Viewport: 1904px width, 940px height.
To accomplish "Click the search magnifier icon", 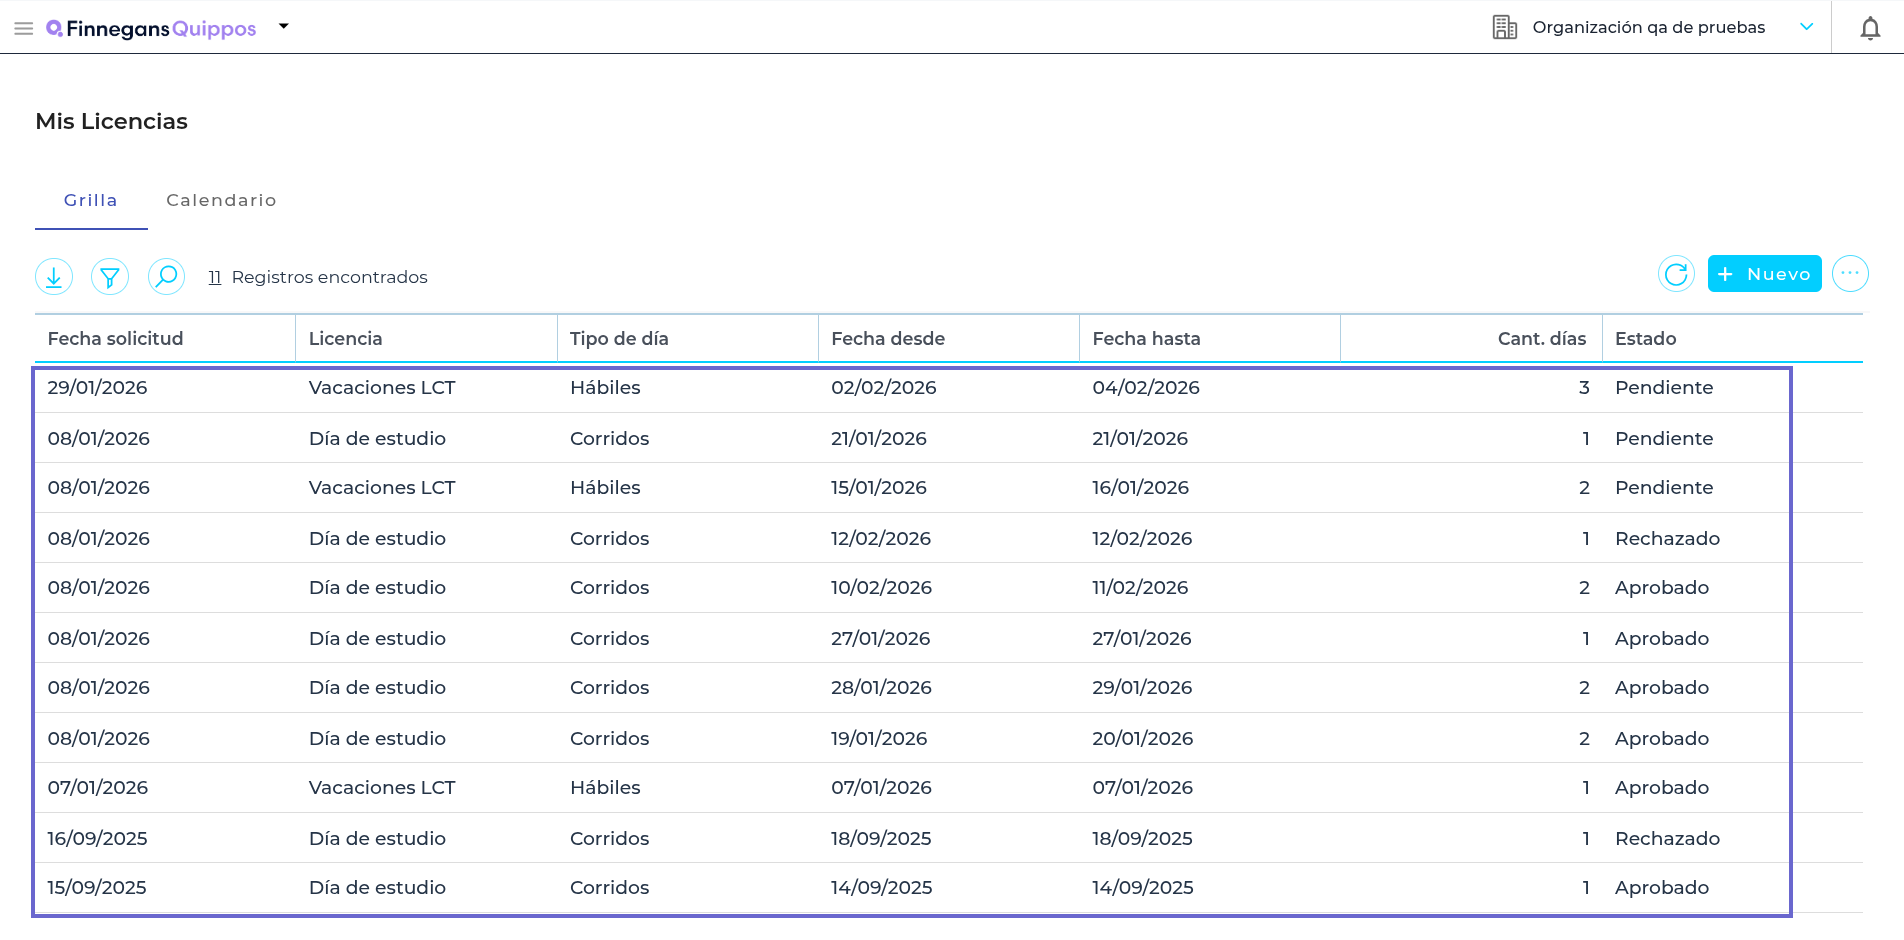I will tap(166, 276).
